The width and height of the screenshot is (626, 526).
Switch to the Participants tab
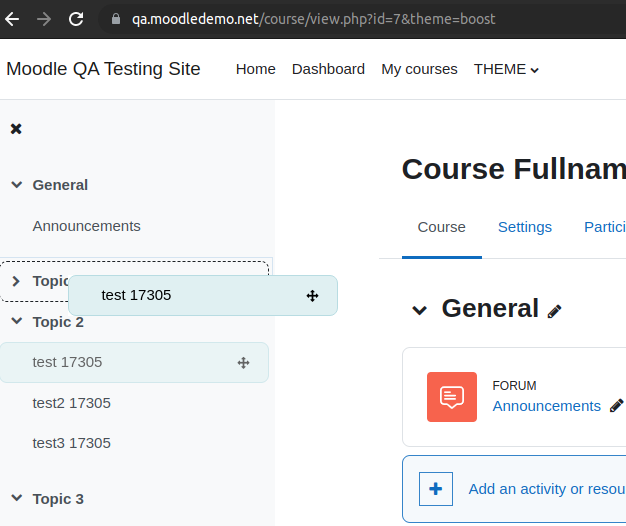point(605,227)
